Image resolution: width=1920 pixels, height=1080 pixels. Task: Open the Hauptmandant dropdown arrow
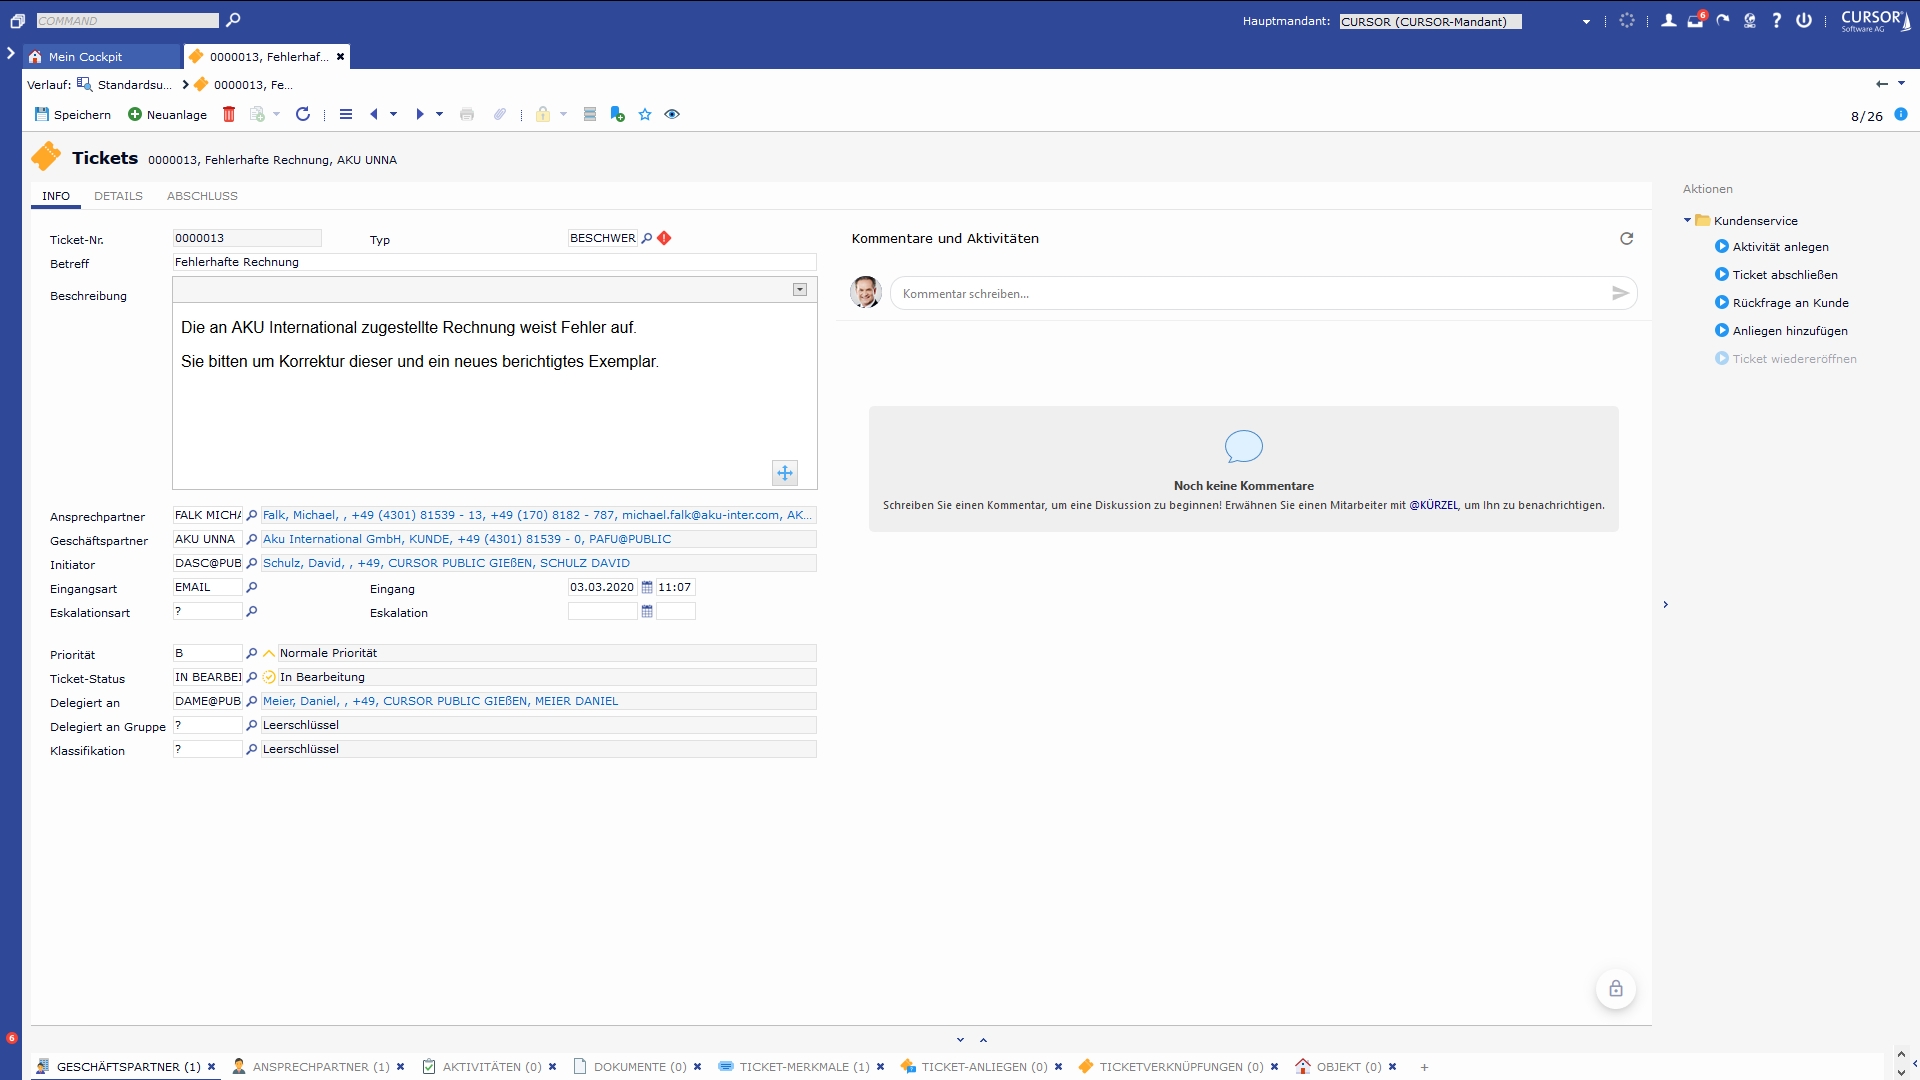(x=1586, y=21)
